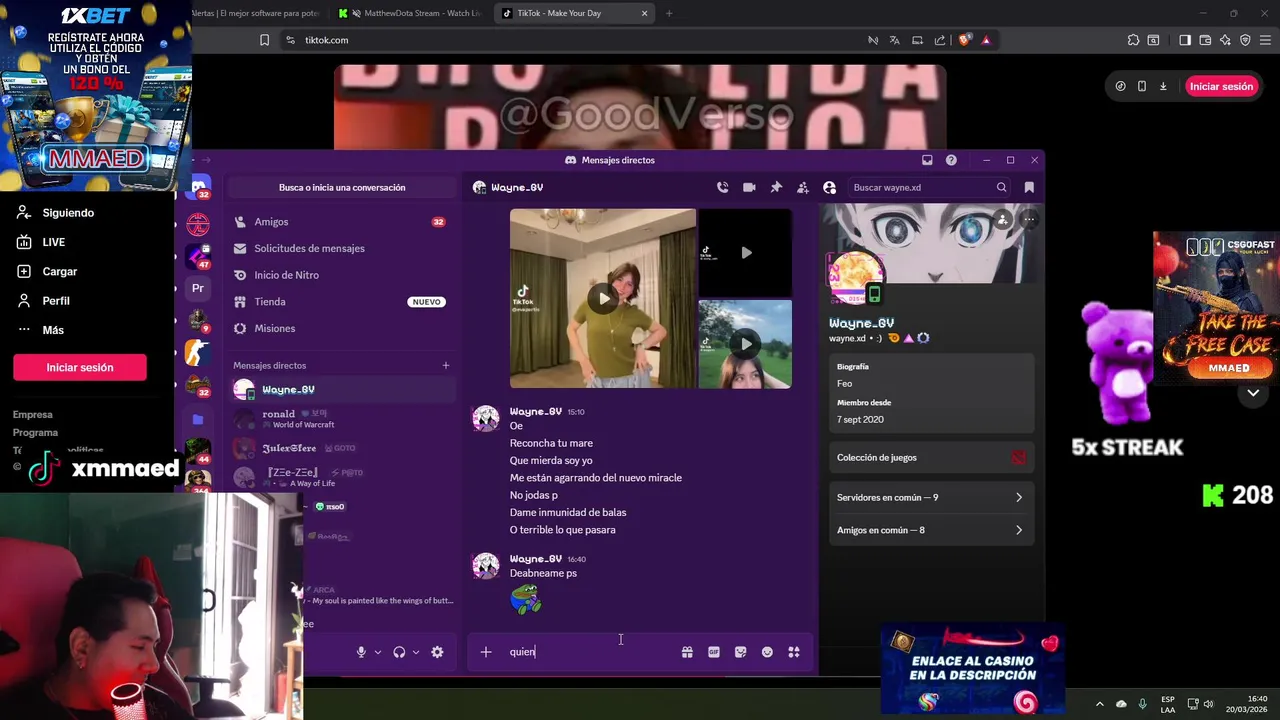Viewport: 1280px width, 720px height.
Task: Mute the Discord microphone
Action: [x=361, y=652]
